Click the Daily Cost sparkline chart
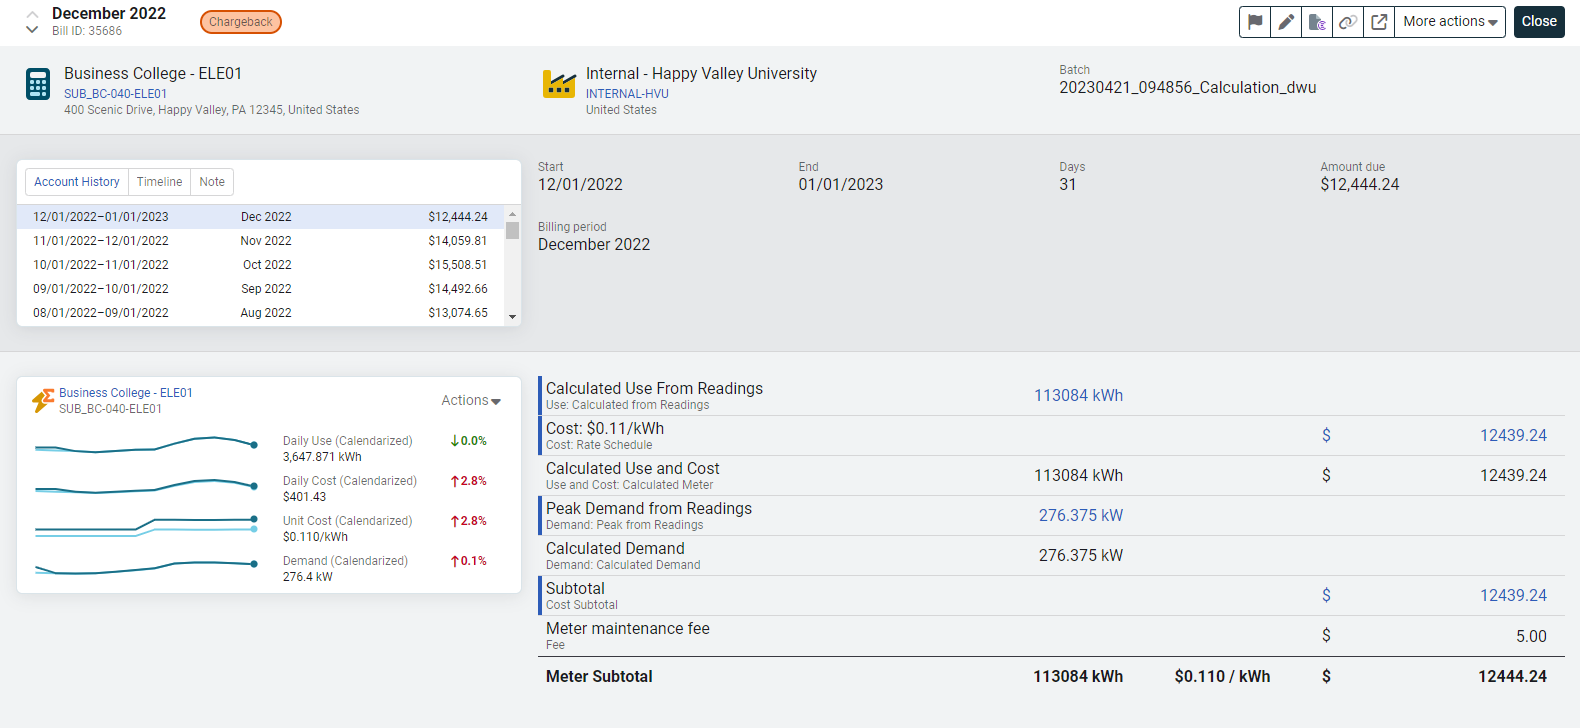Viewport: 1580px width, 728px height. (146, 487)
